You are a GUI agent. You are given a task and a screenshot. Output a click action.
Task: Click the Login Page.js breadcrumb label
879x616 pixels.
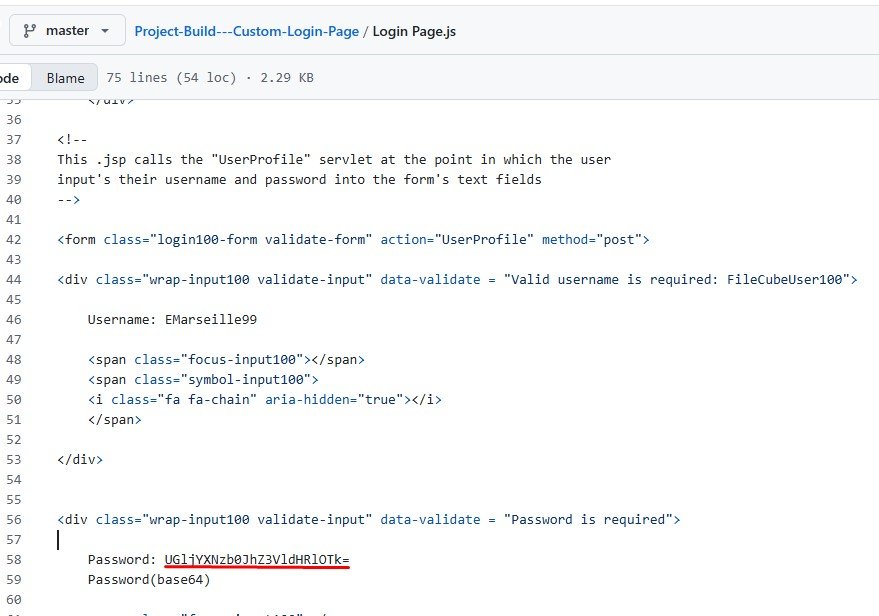tap(414, 31)
